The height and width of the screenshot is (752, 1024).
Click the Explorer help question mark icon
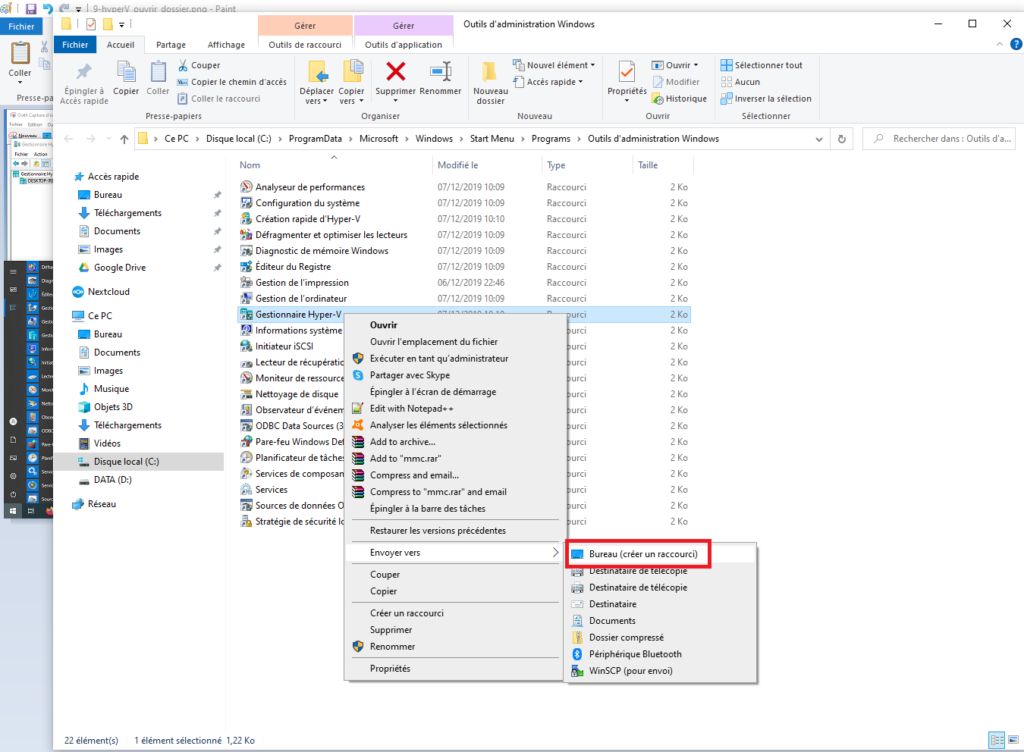pos(1016,44)
